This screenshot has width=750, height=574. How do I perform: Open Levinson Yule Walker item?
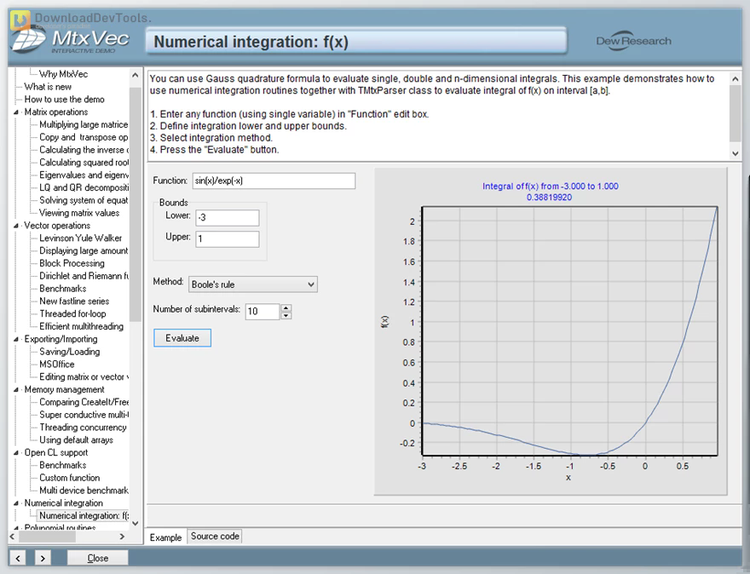(80, 238)
